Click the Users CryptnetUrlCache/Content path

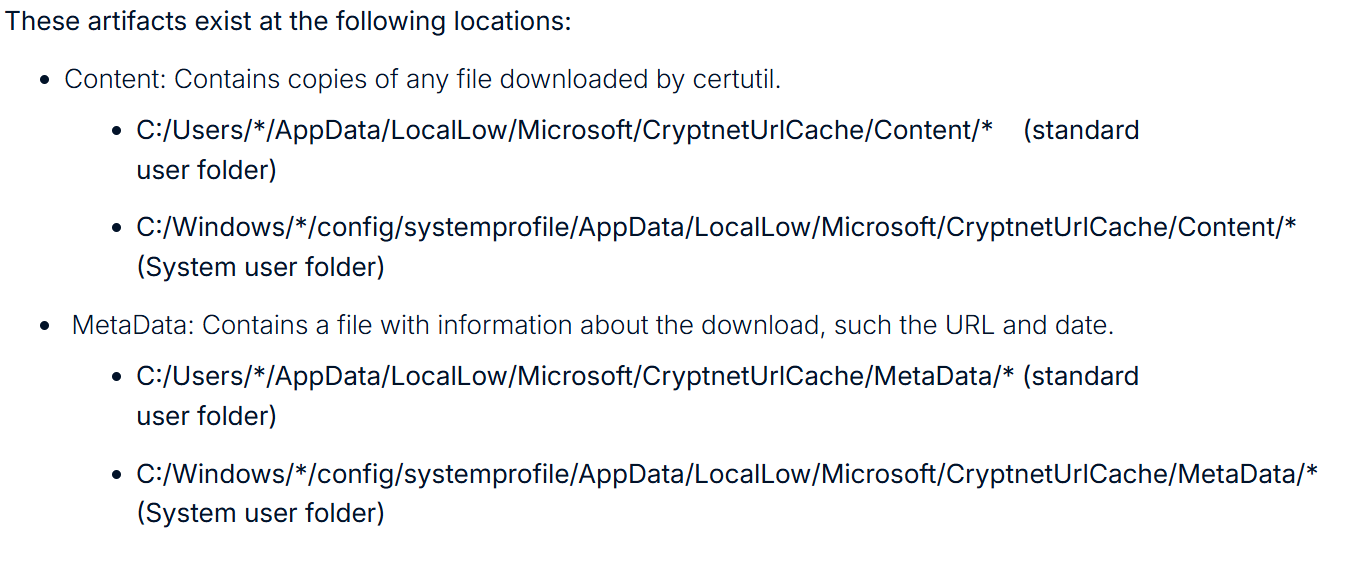point(564,130)
